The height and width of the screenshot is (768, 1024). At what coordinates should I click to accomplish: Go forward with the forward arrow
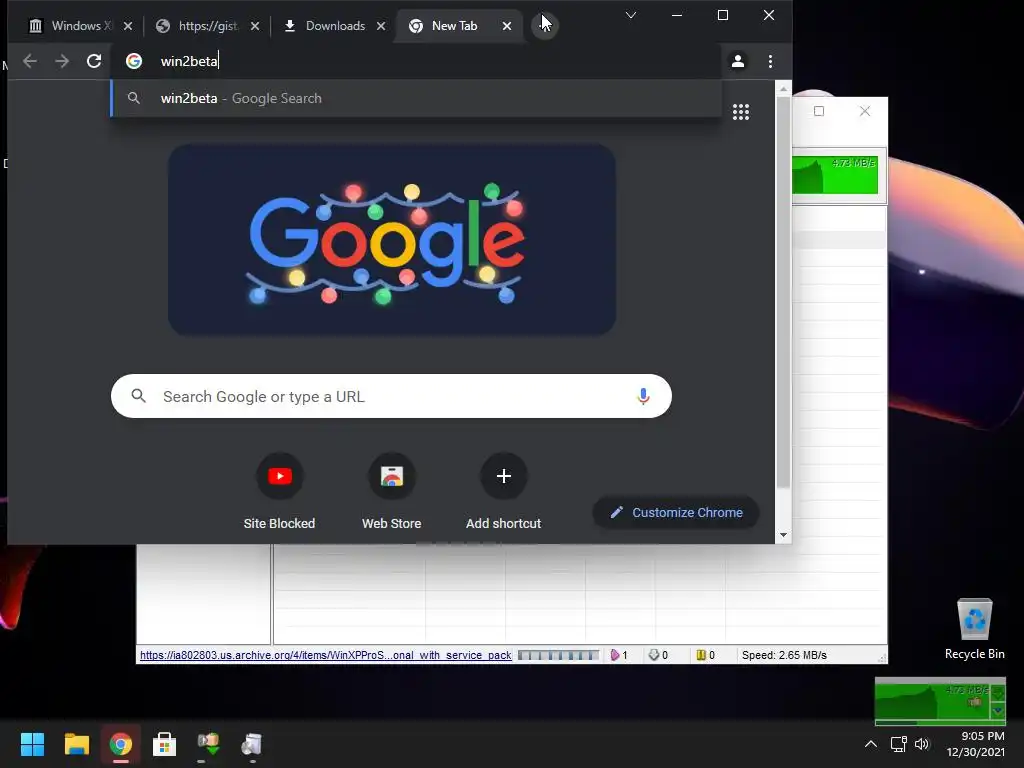click(x=62, y=61)
